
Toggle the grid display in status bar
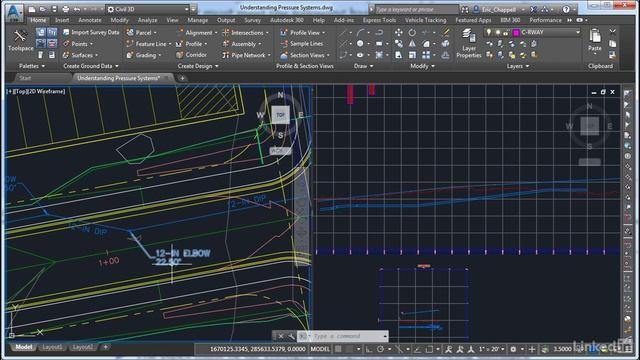pyautogui.click(x=338, y=349)
